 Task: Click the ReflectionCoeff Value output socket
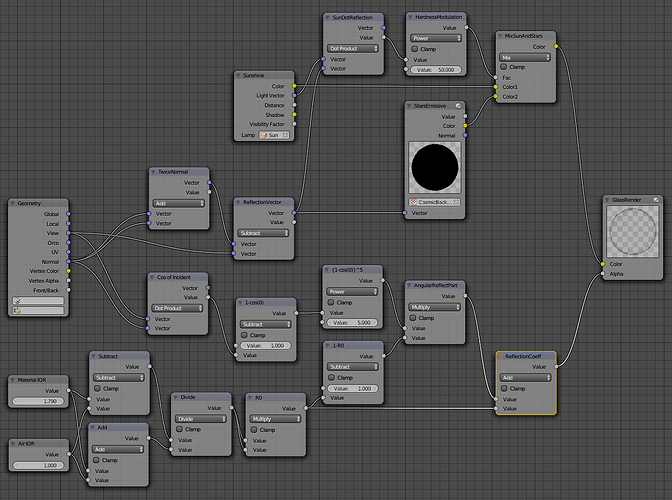click(x=556, y=367)
